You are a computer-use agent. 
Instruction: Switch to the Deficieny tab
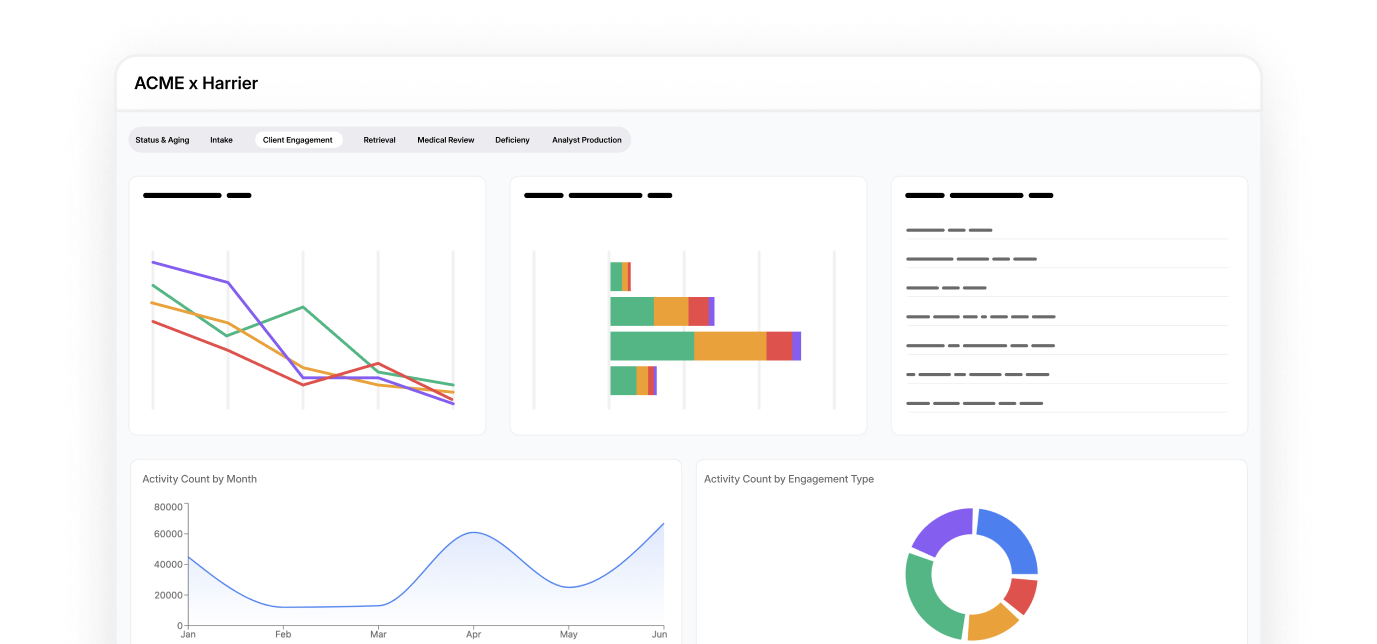click(512, 140)
